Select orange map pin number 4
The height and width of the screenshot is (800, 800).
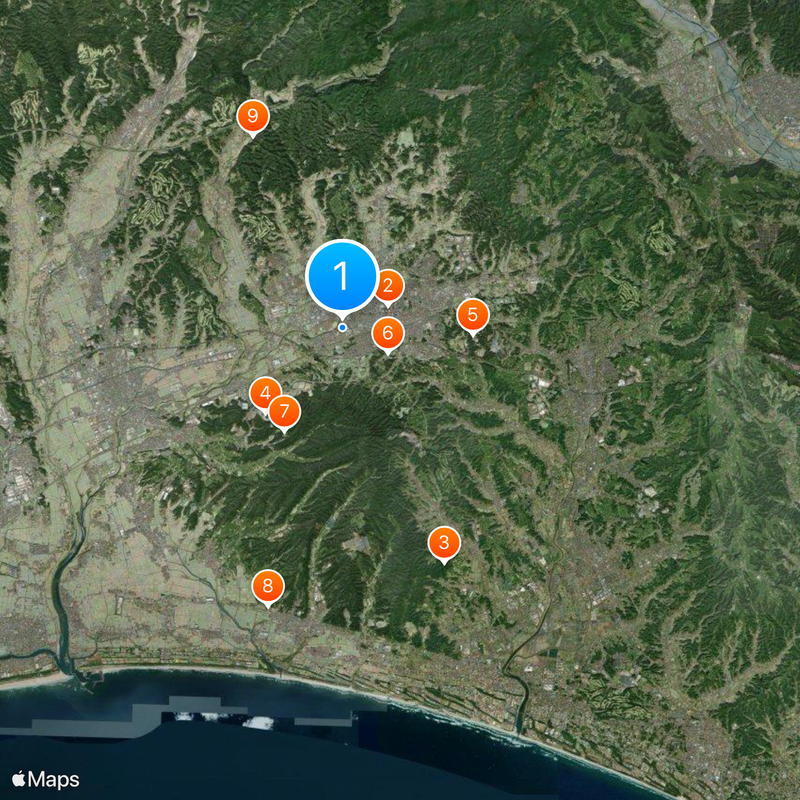263,393
